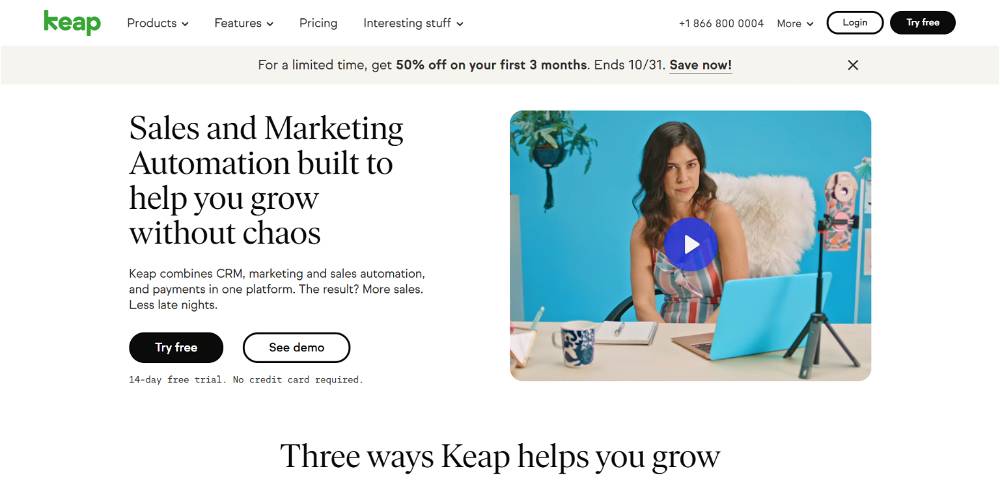This screenshot has width=1000, height=488.
Task: Open the Pricing page
Action: click(x=318, y=23)
